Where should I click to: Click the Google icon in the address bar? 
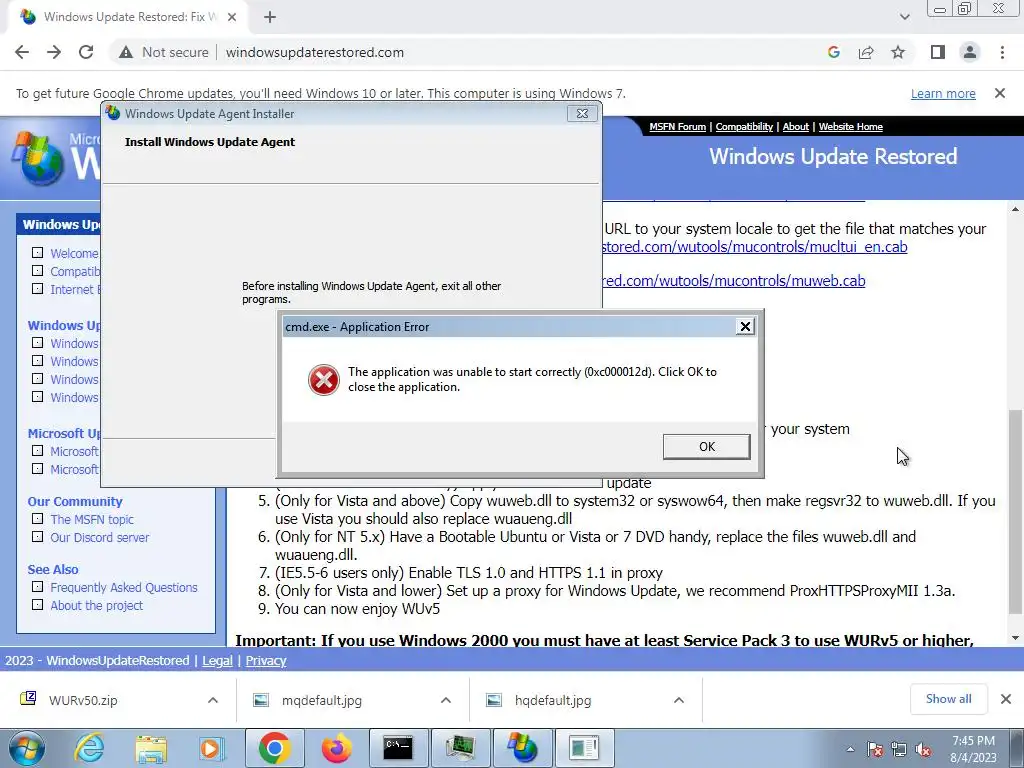tap(833, 52)
